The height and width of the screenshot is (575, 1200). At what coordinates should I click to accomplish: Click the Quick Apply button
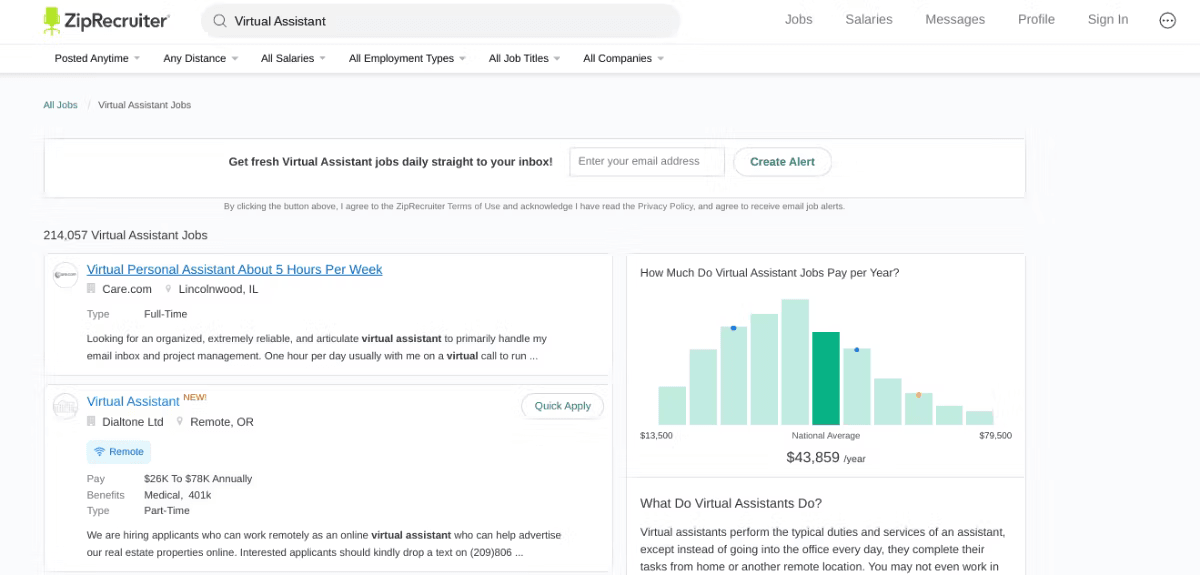pyautogui.click(x=562, y=406)
